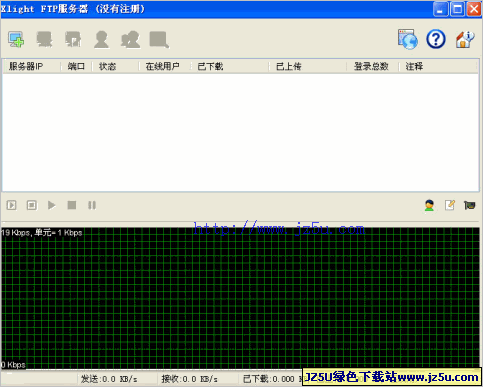Open the server configuration toolbar icon
Image resolution: width=483 pixels, height=387 pixels.
click(x=73, y=39)
